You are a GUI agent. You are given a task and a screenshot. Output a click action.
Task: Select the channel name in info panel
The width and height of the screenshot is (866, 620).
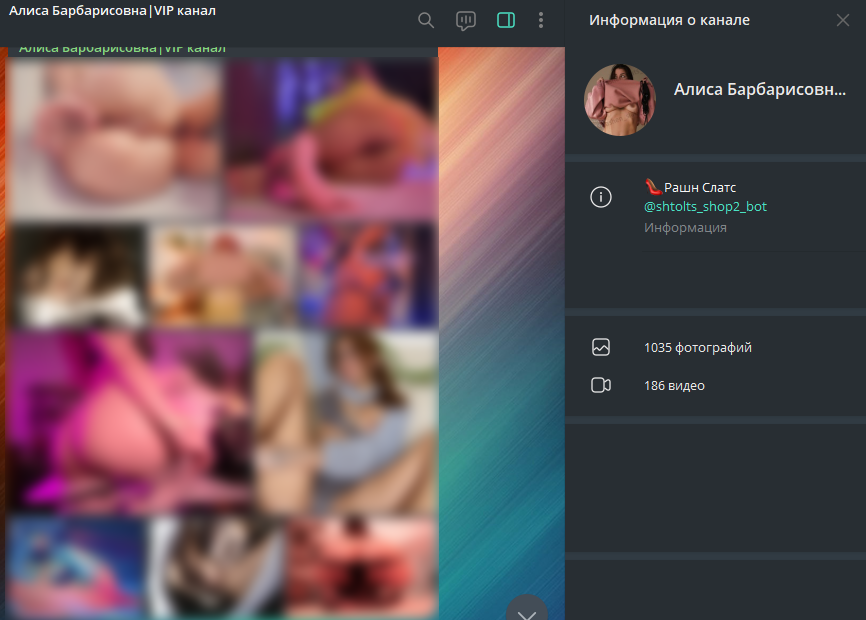pos(759,90)
